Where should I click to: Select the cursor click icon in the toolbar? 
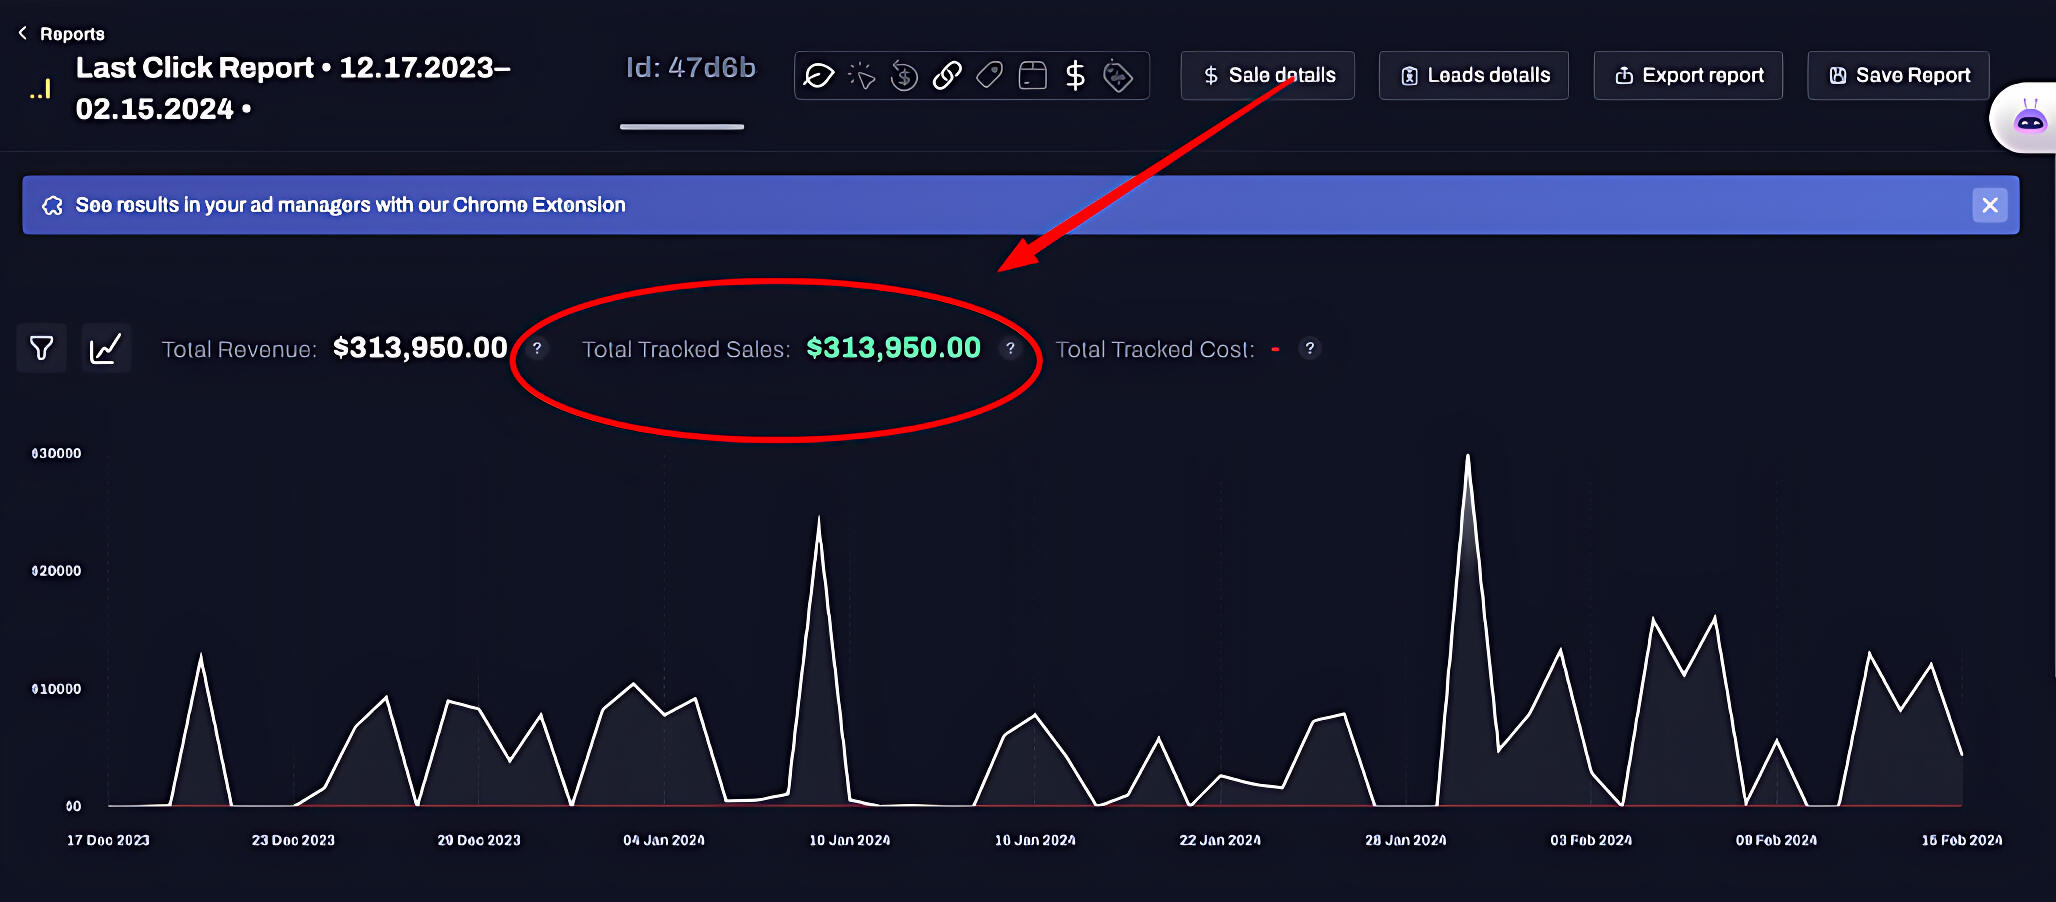[861, 76]
